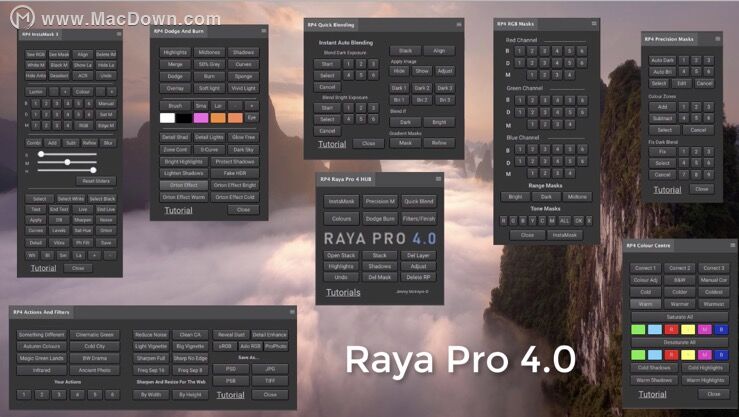Open the Tutorial link in InstaMask panel
This screenshot has height=417, width=739.
coord(43,268)
